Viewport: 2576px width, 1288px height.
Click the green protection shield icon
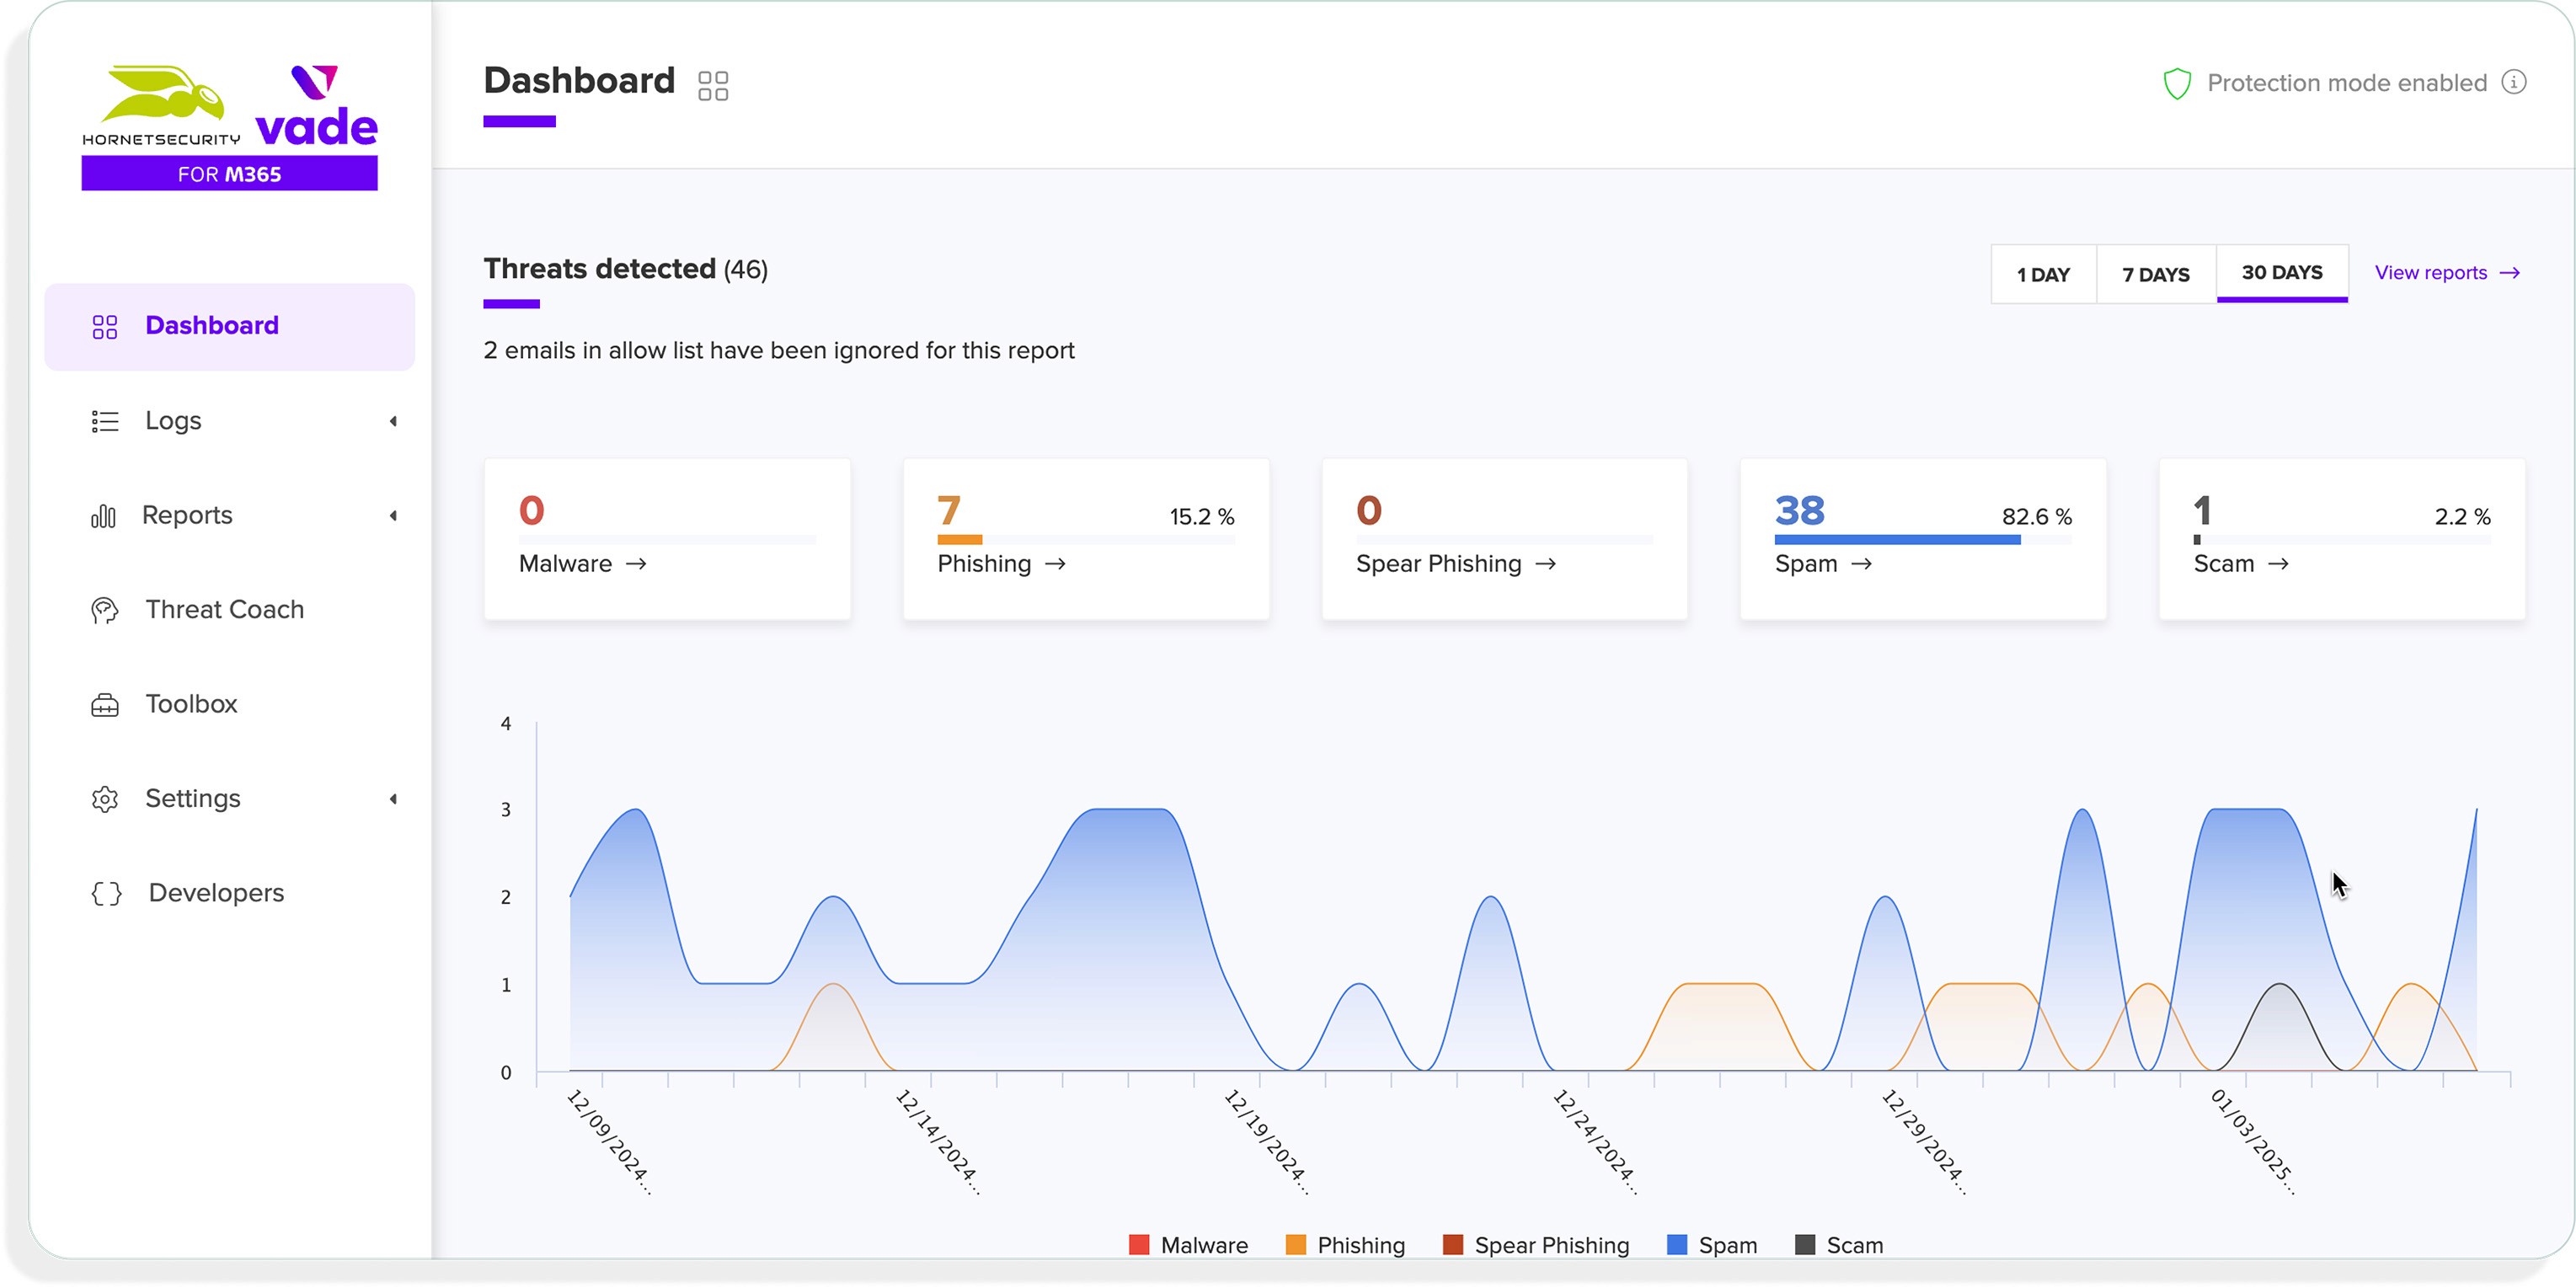[x=2177, y=83]
